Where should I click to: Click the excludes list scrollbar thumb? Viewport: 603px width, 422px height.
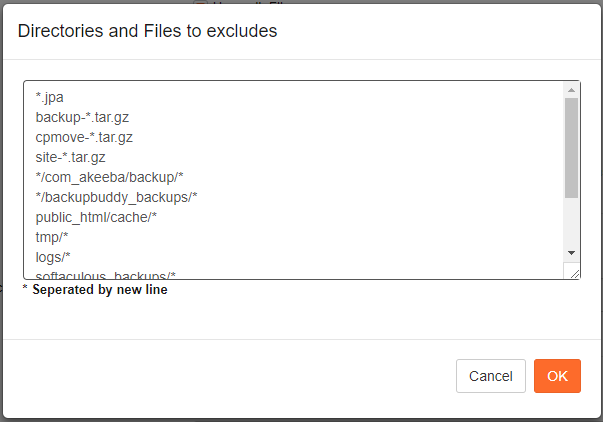[x=571, y=146]
